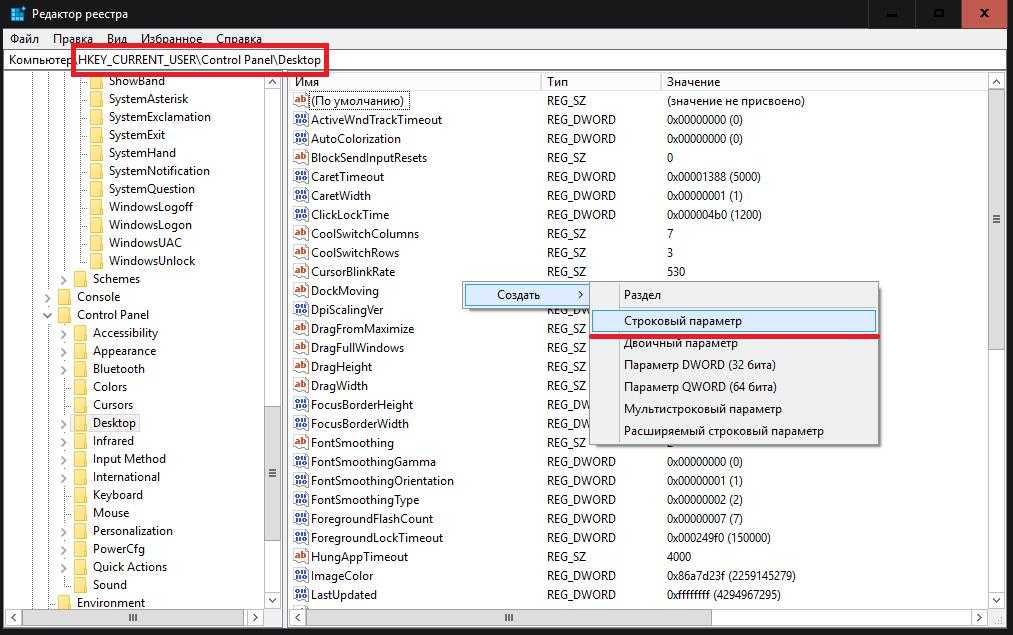Expand the Schemes key node

64,279
